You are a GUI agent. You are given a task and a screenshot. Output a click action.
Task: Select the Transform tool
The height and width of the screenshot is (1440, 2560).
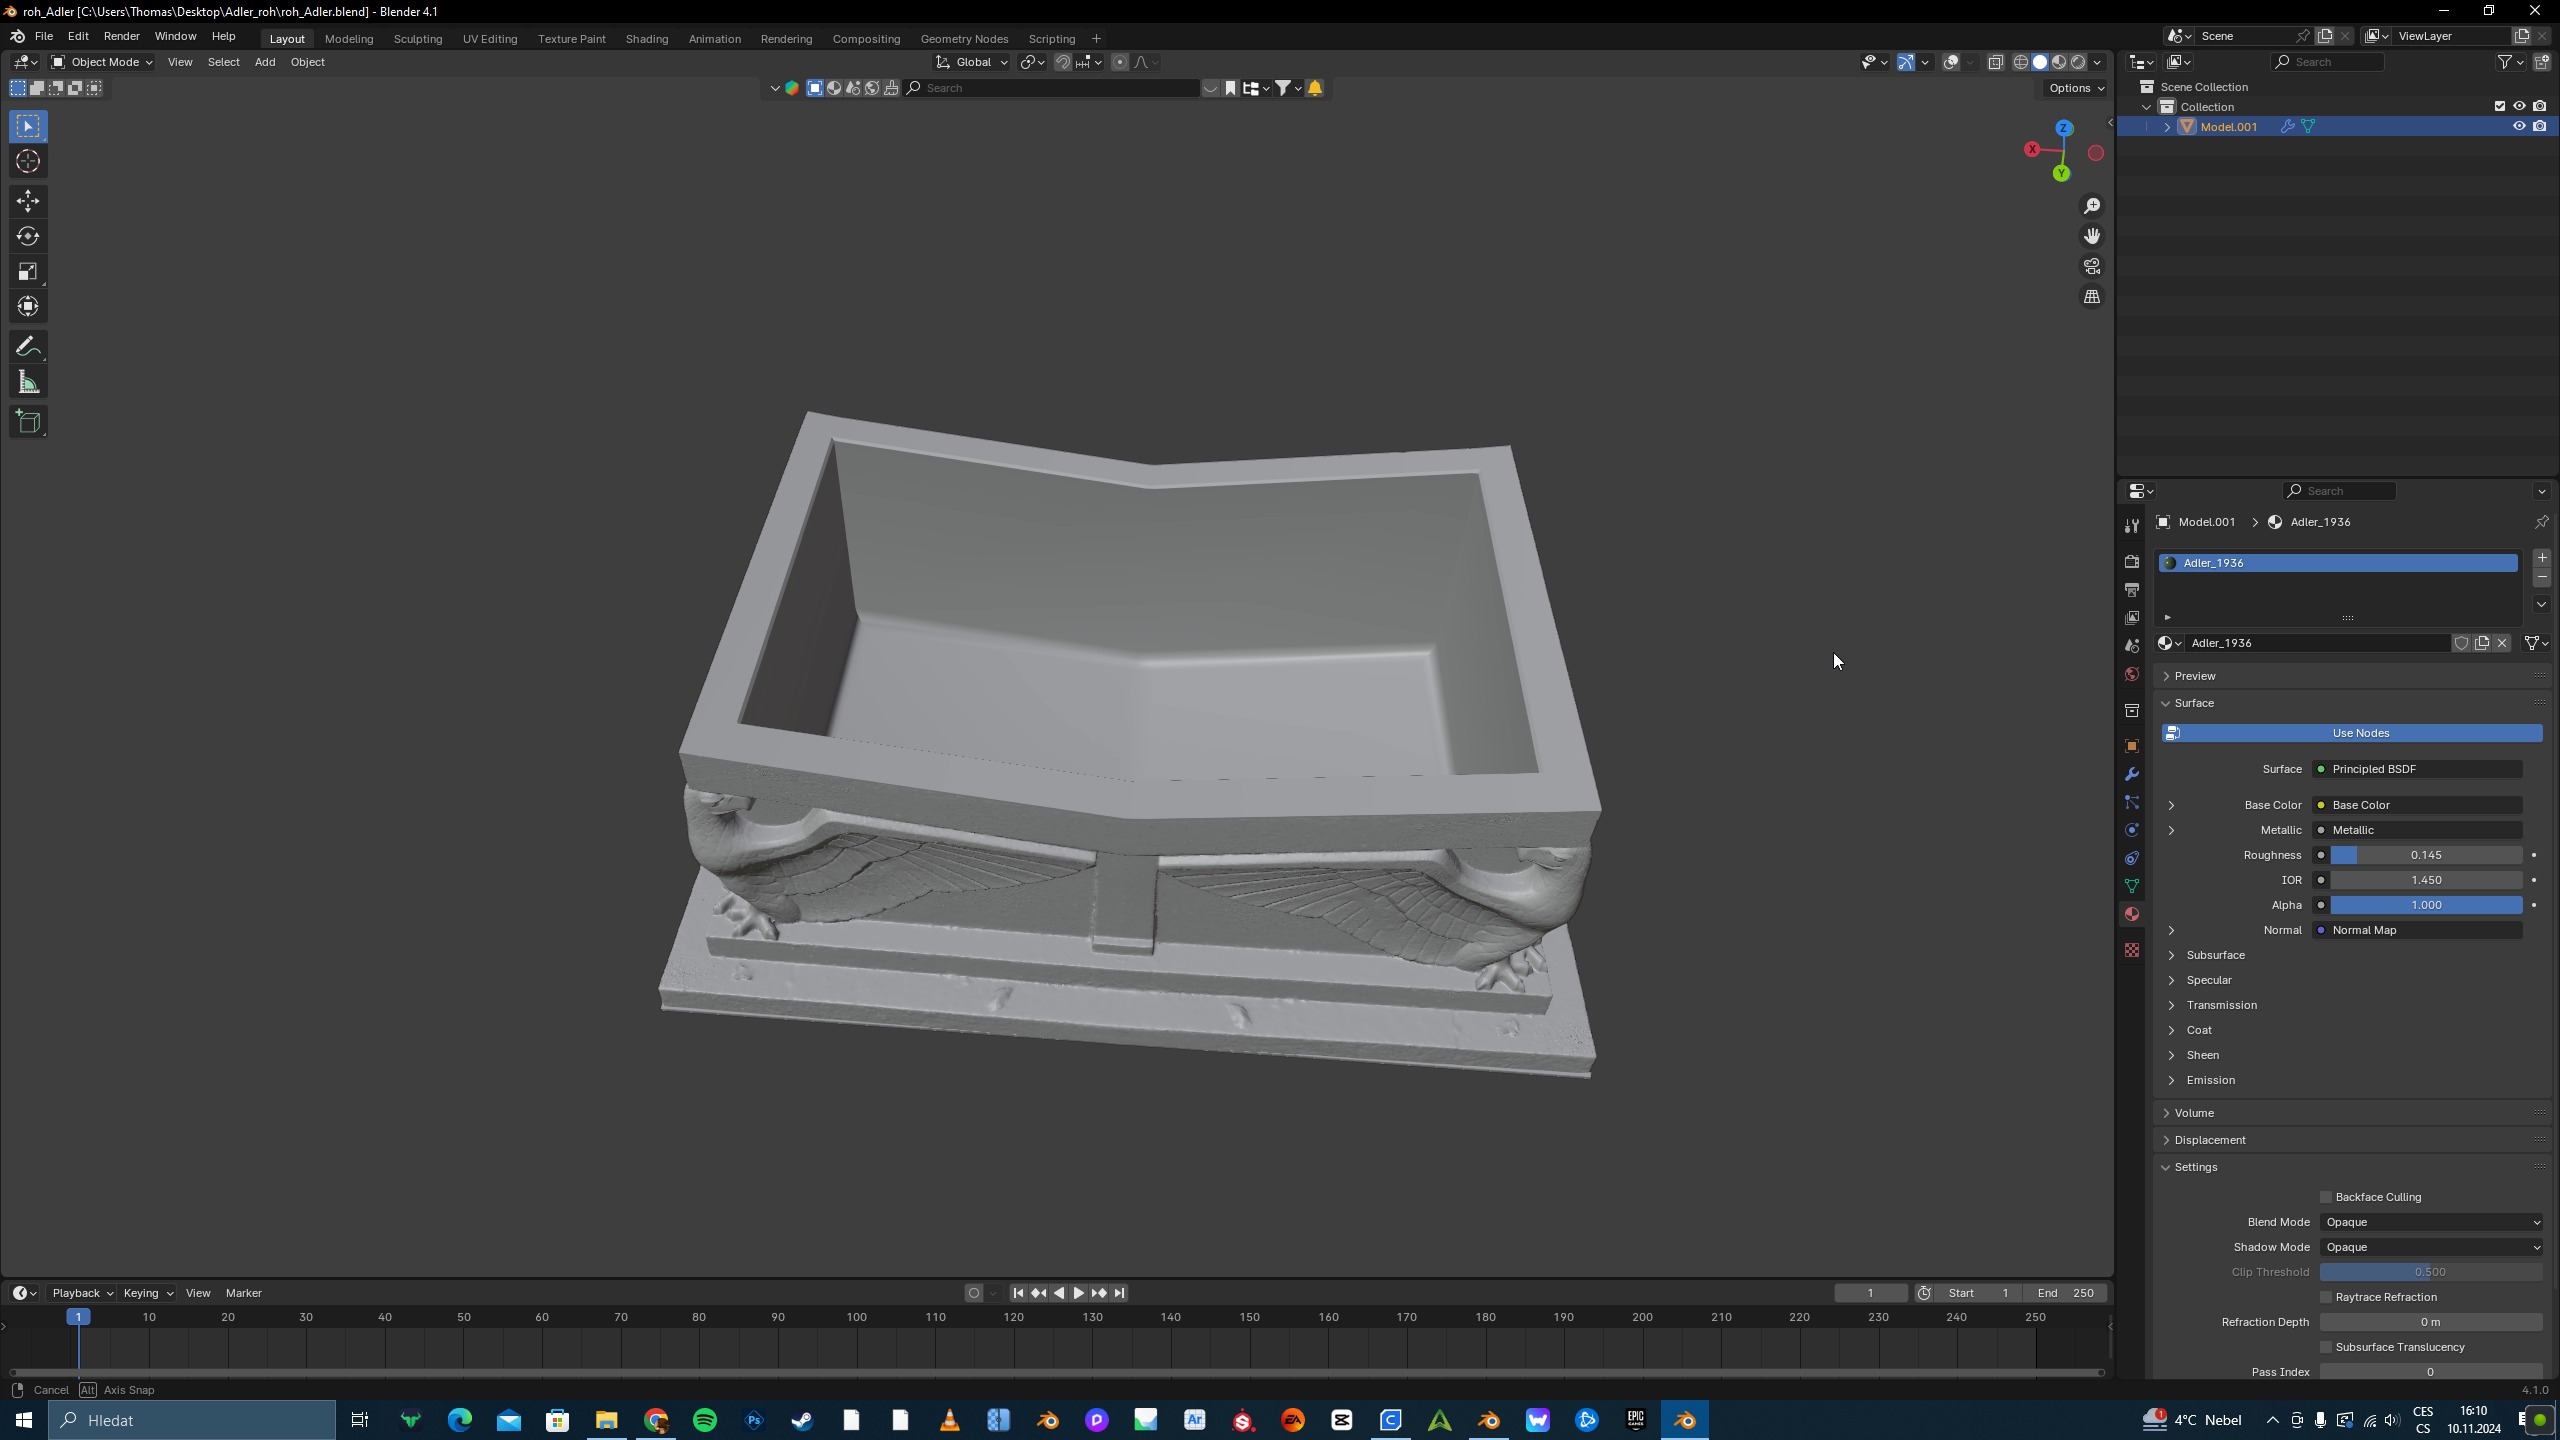(28, 307)
